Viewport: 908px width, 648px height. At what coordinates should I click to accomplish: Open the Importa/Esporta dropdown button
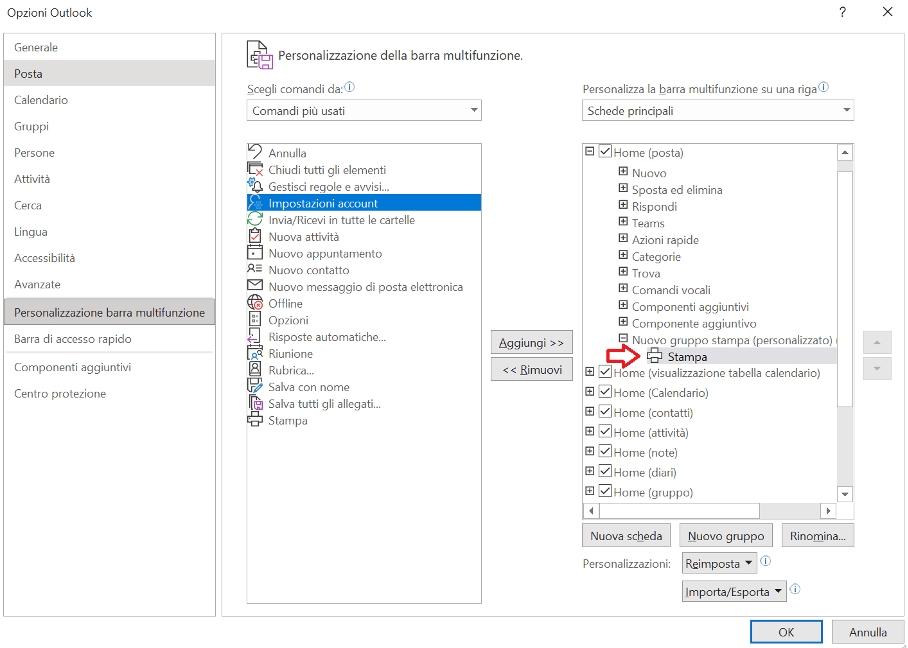[734, 591]
